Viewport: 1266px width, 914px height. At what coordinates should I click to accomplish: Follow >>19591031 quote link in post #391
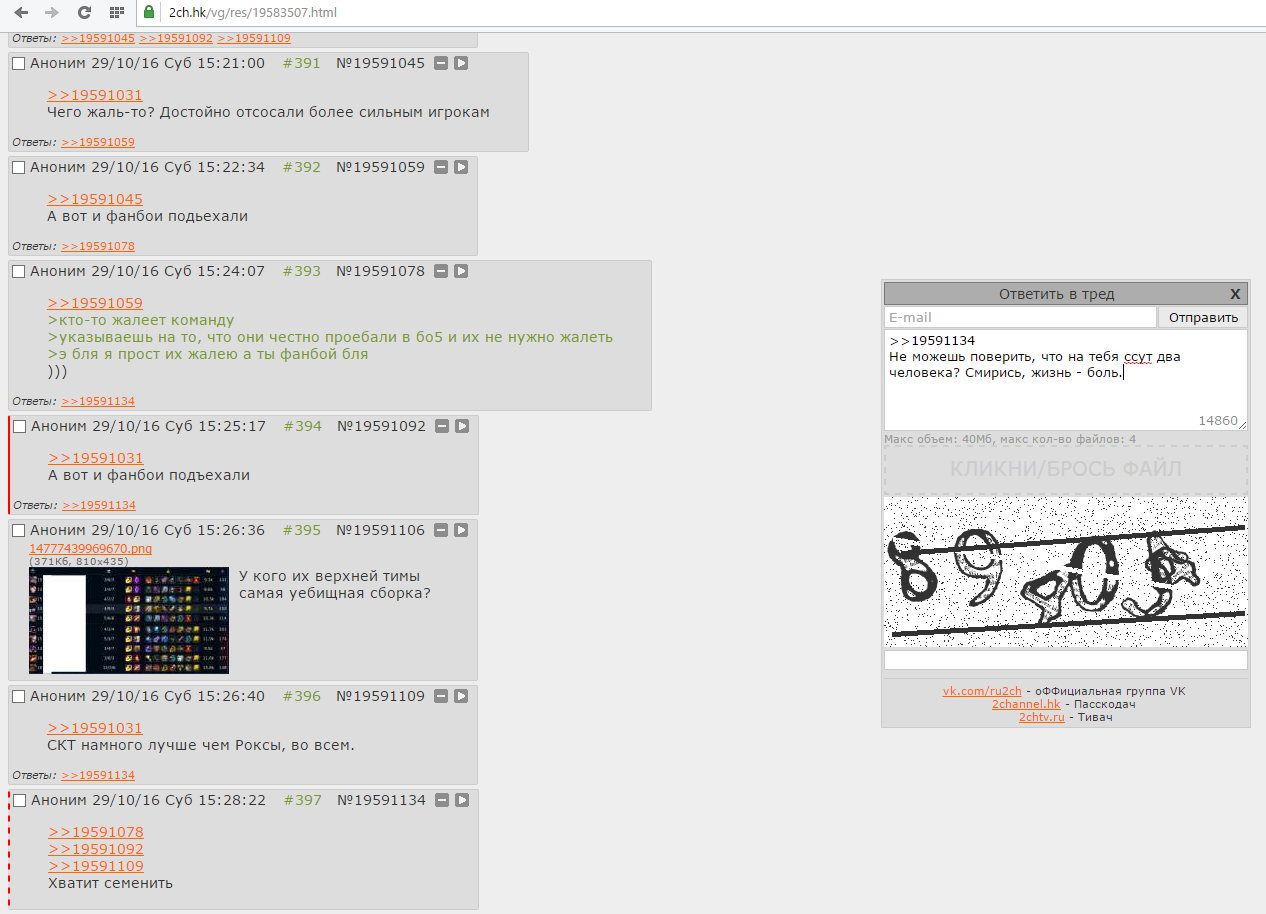[95, 95]
